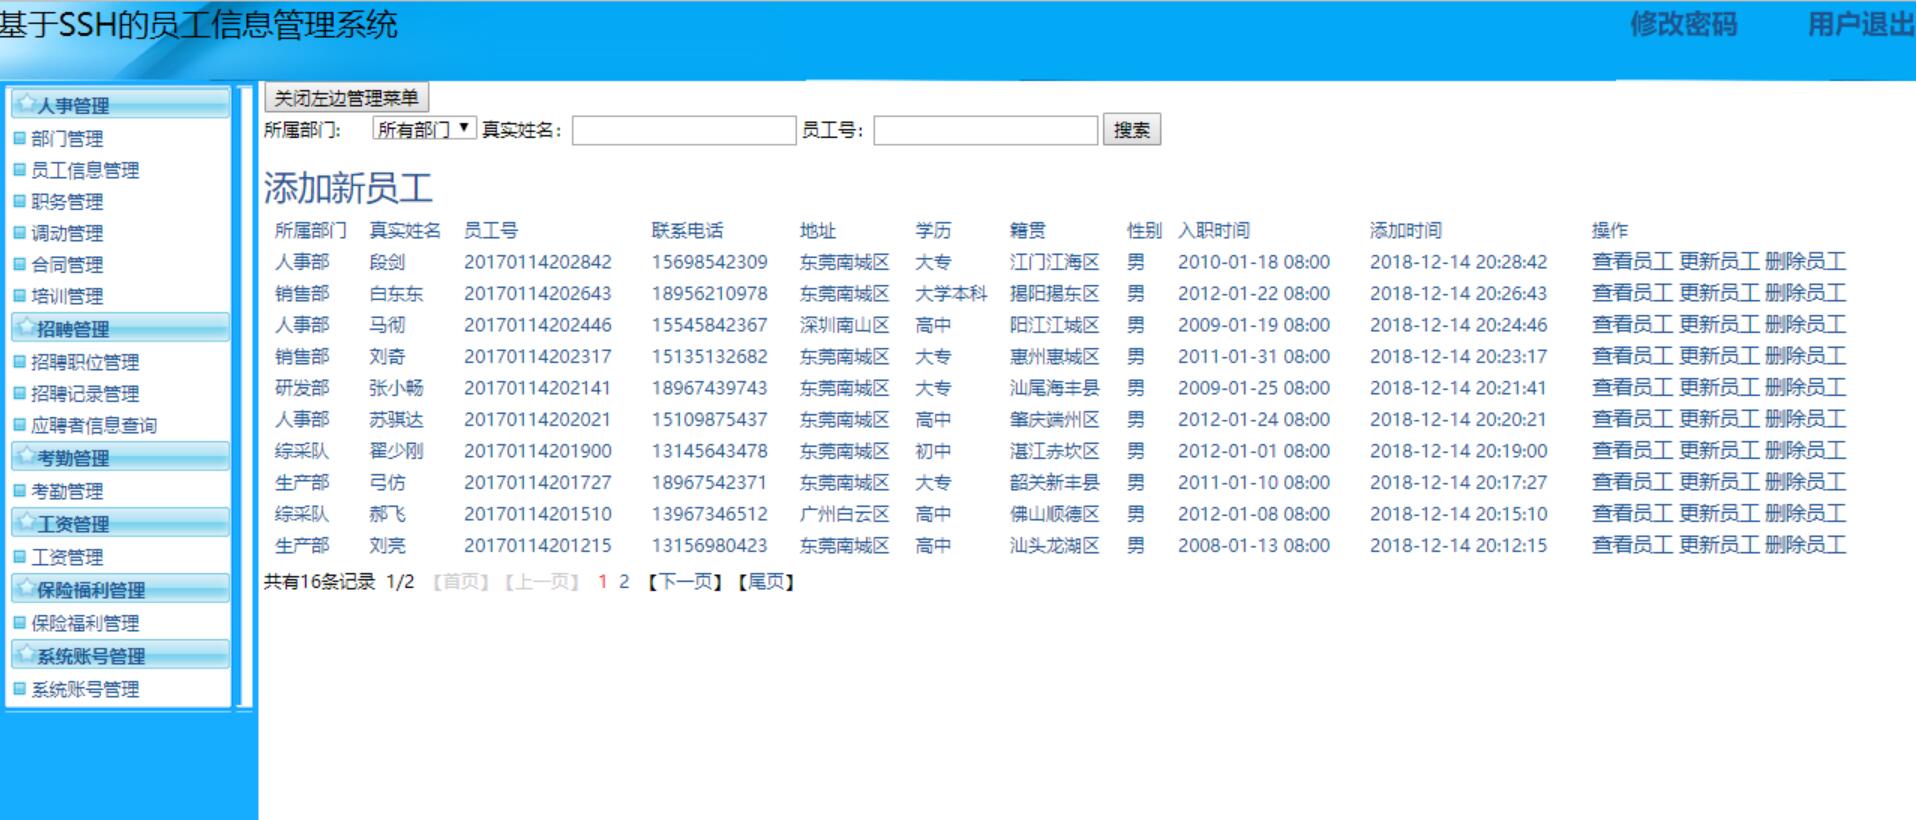Screen dimensions: 1916x820
Task: Click 删除员工 for employee 马彻
Action: (1805, 325)
